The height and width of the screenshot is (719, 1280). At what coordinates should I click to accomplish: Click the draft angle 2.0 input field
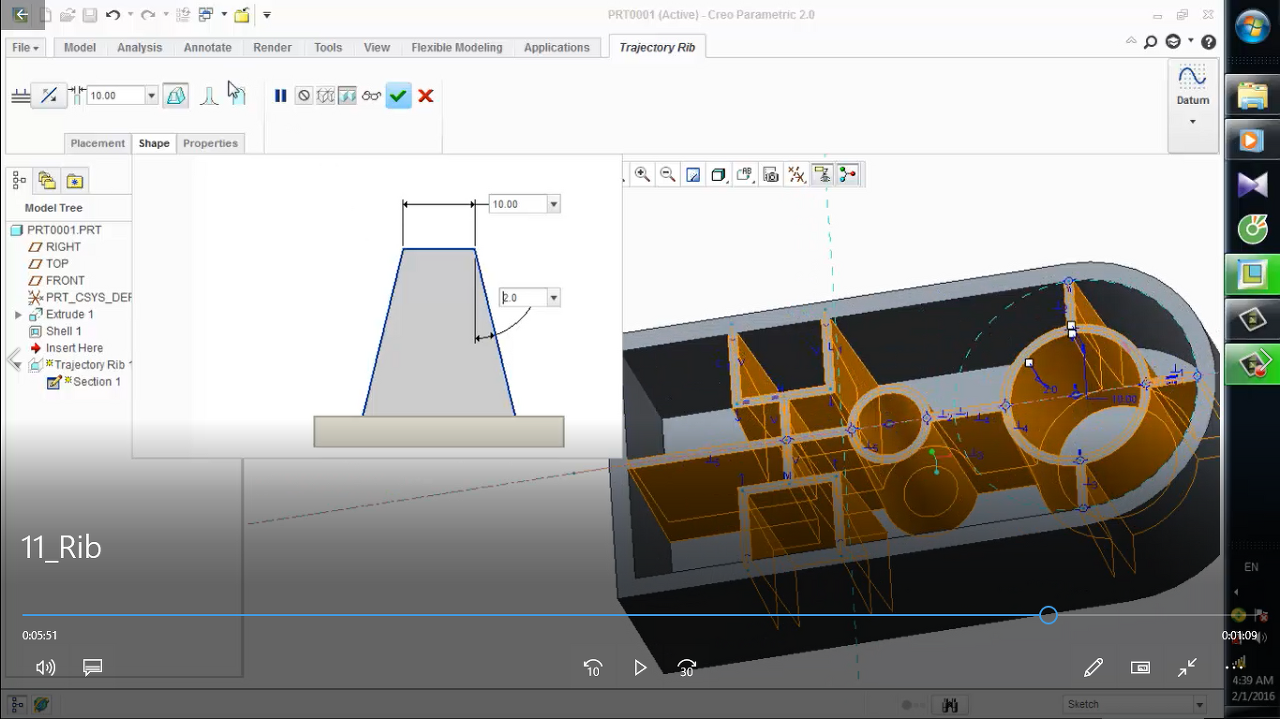(x=523, y=298)
